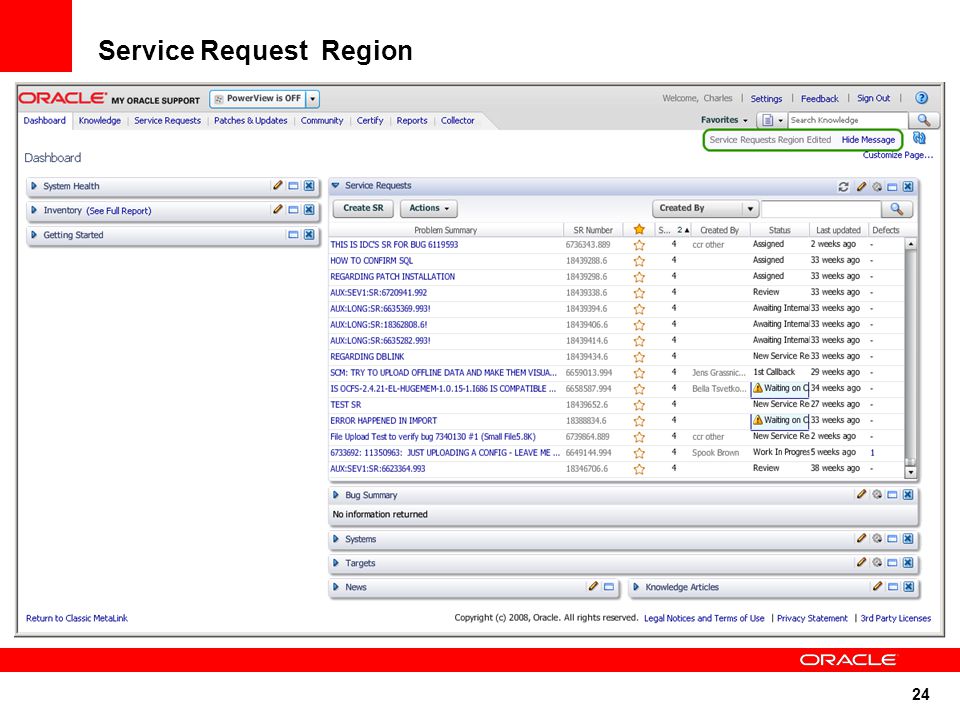Open the Bug Summary settings gear
The image size is (960, 720).
[877, 495]
